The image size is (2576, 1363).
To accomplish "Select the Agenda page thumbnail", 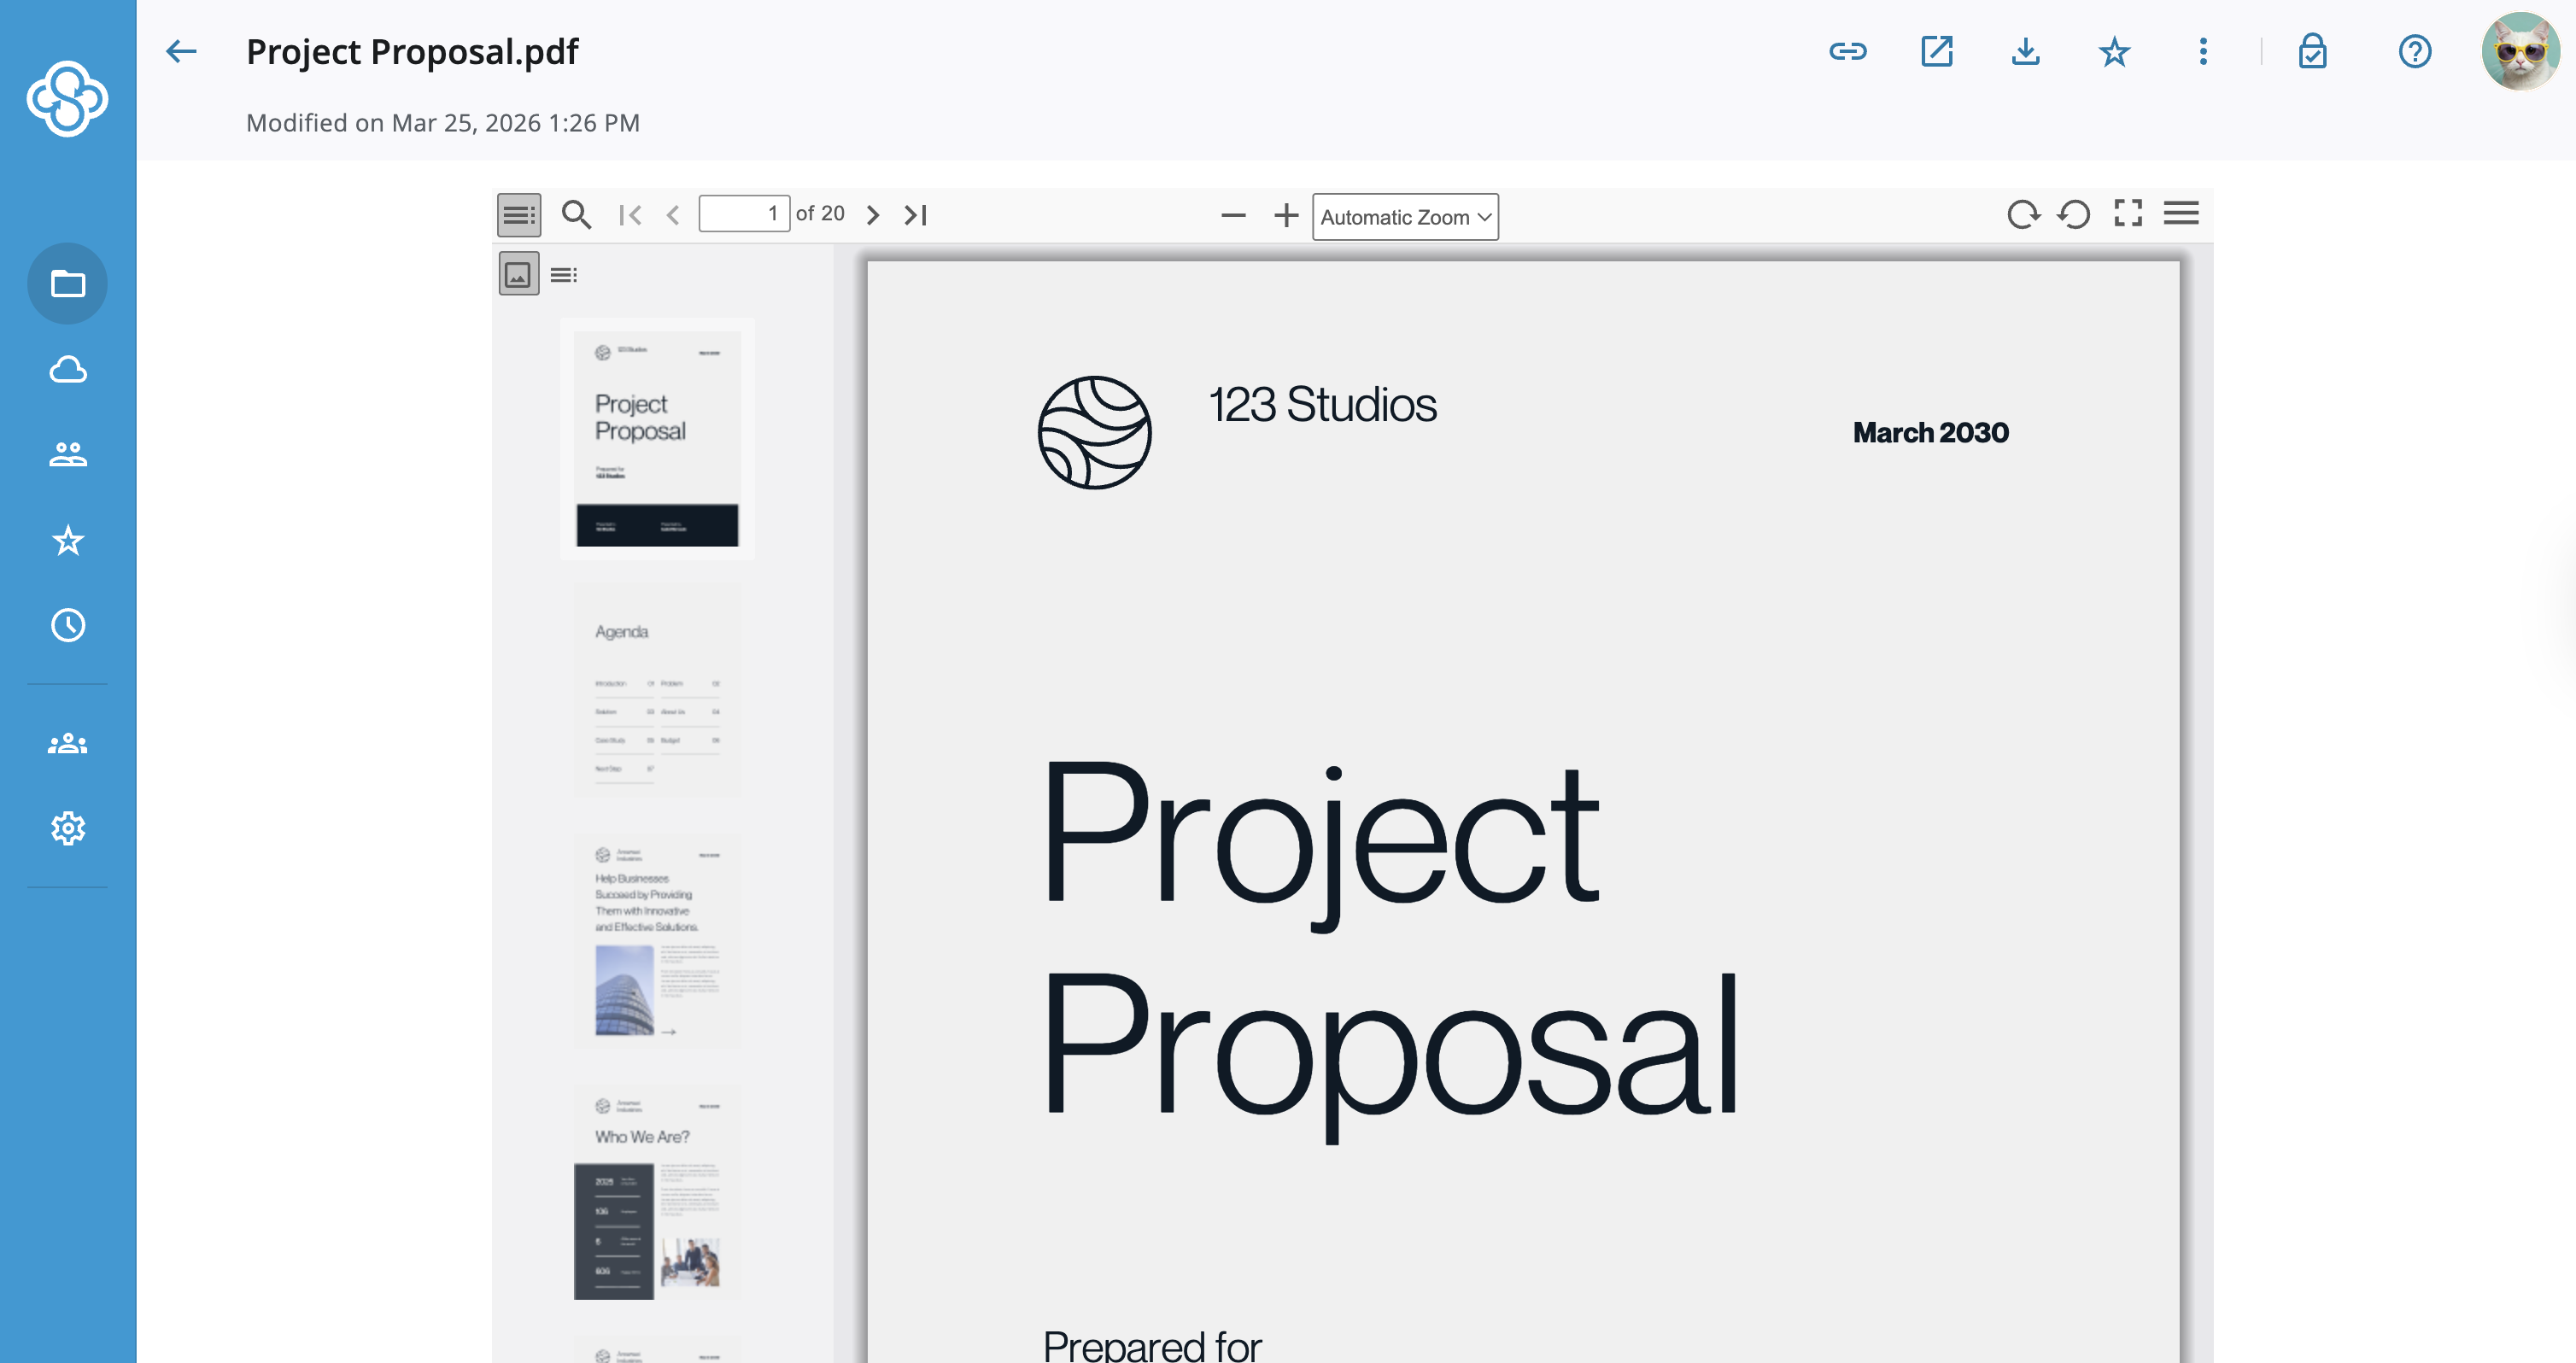I will pyautogui.click(x=657, y=690).
